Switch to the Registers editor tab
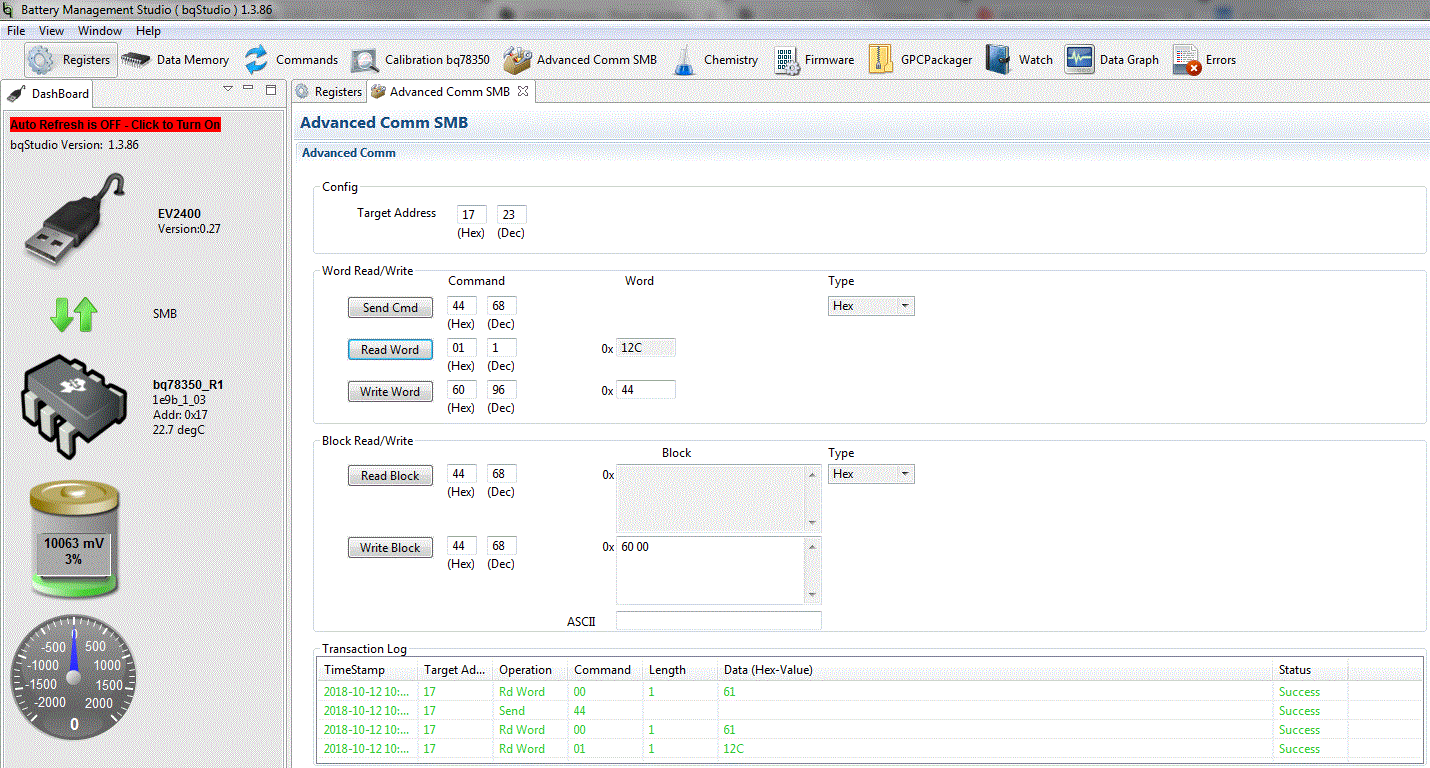 (329, 91)
